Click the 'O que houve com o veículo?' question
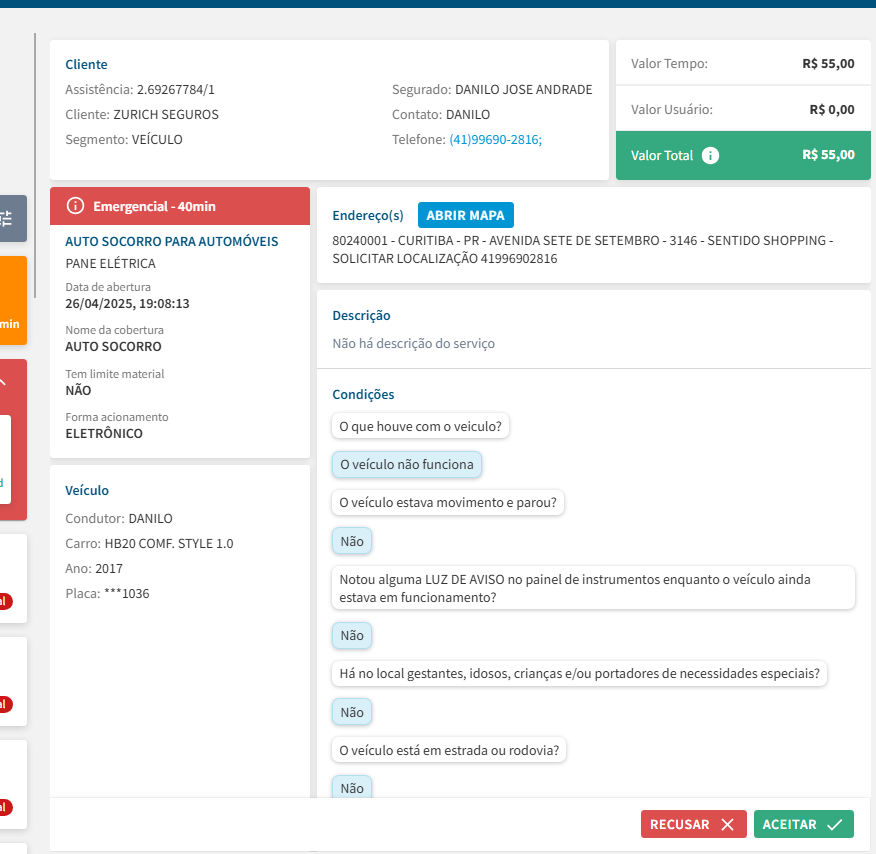The height and width of the screenshot is (854, 876). 421,427
